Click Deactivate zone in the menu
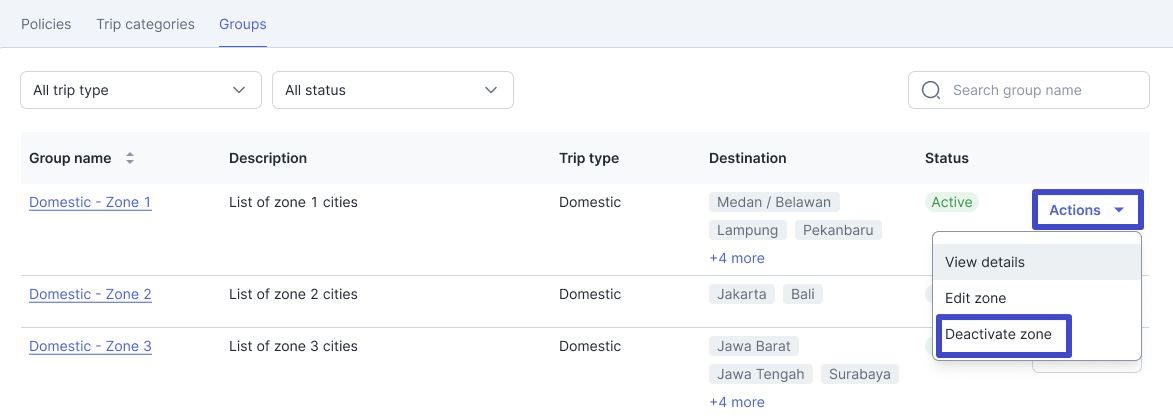1173x419 pixels. [999, 334]
